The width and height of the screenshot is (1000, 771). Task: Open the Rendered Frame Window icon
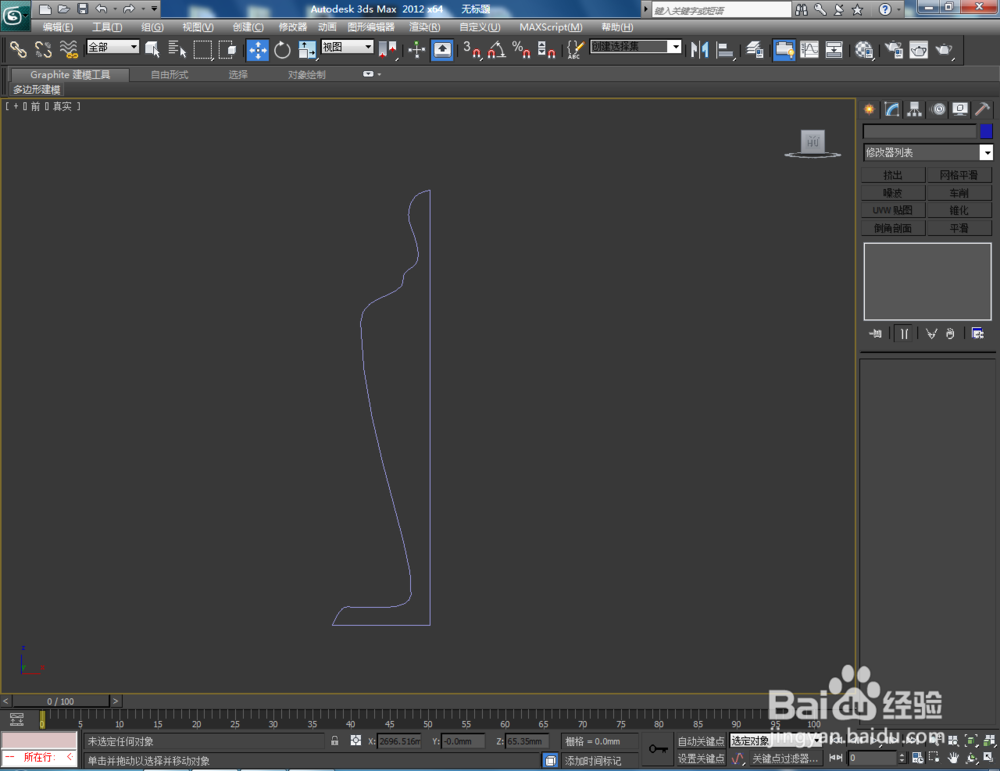point(918,49)
